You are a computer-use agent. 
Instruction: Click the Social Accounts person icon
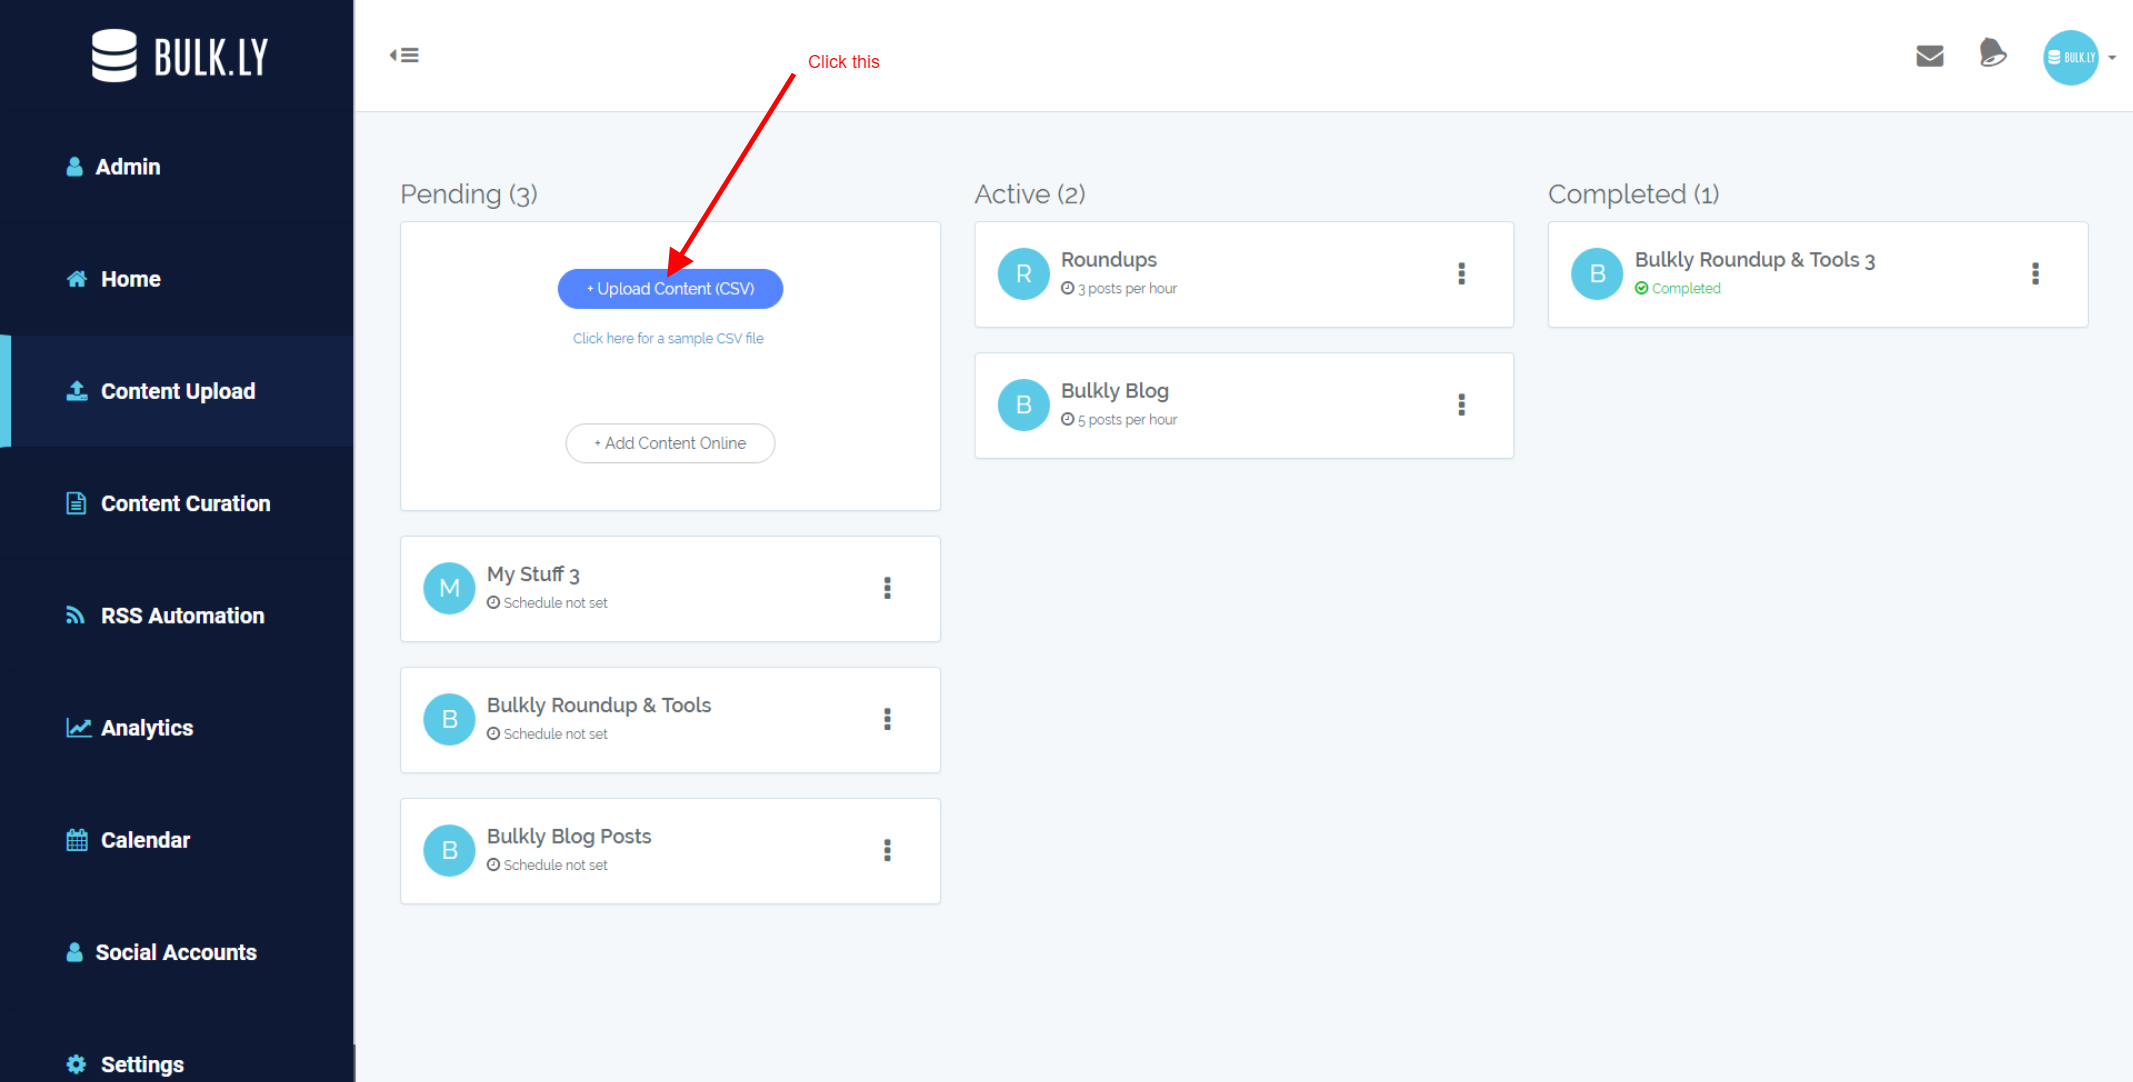point(74,952)
